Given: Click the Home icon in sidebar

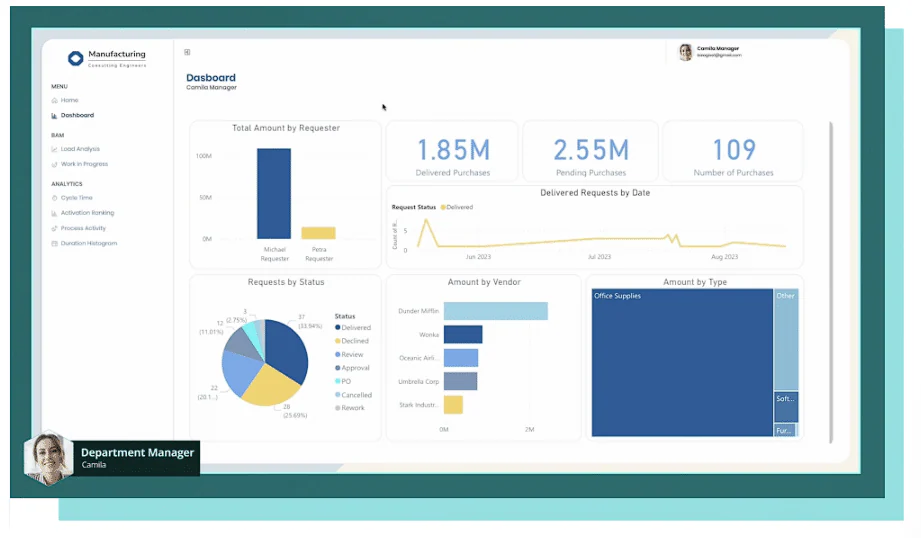Looking at the screenshot, I should 55,100.
